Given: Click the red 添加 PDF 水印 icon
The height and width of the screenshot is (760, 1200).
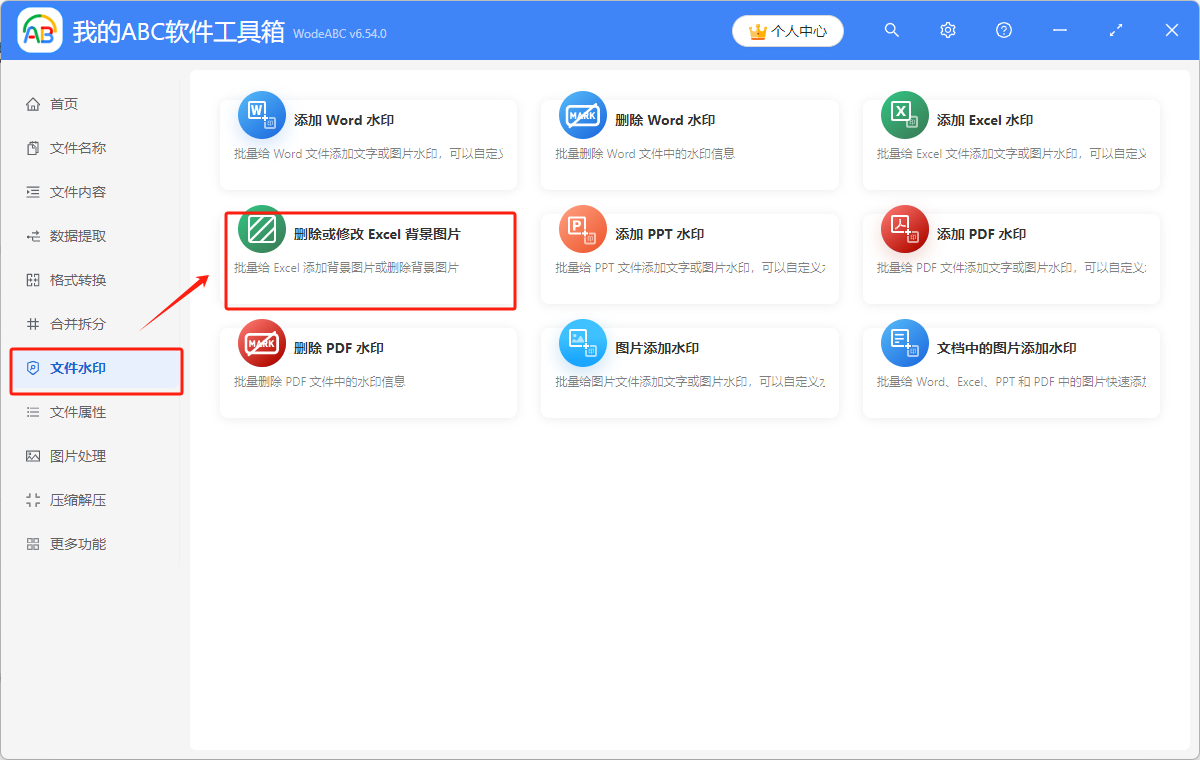Looking at the screenshot, I should (904, 228).
